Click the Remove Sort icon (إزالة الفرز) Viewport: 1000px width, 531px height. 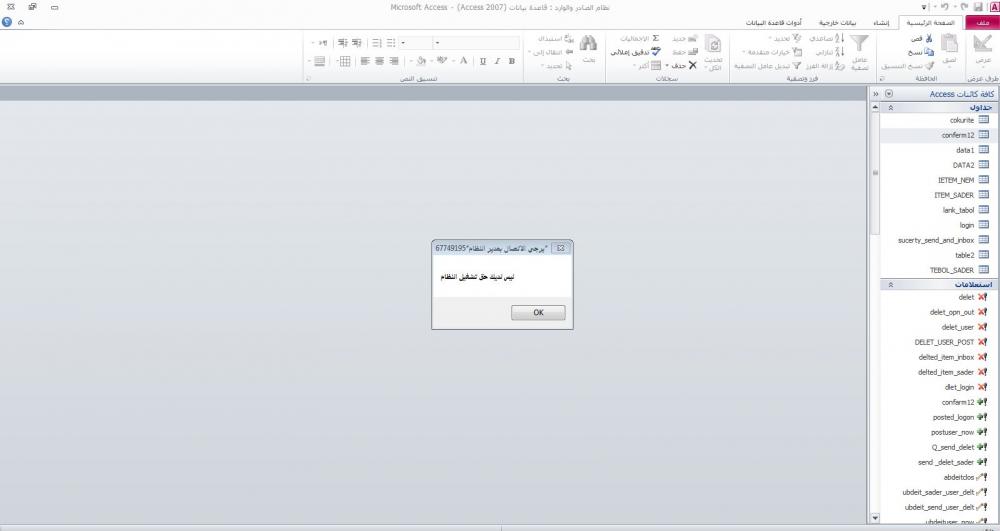coord(841,66)
